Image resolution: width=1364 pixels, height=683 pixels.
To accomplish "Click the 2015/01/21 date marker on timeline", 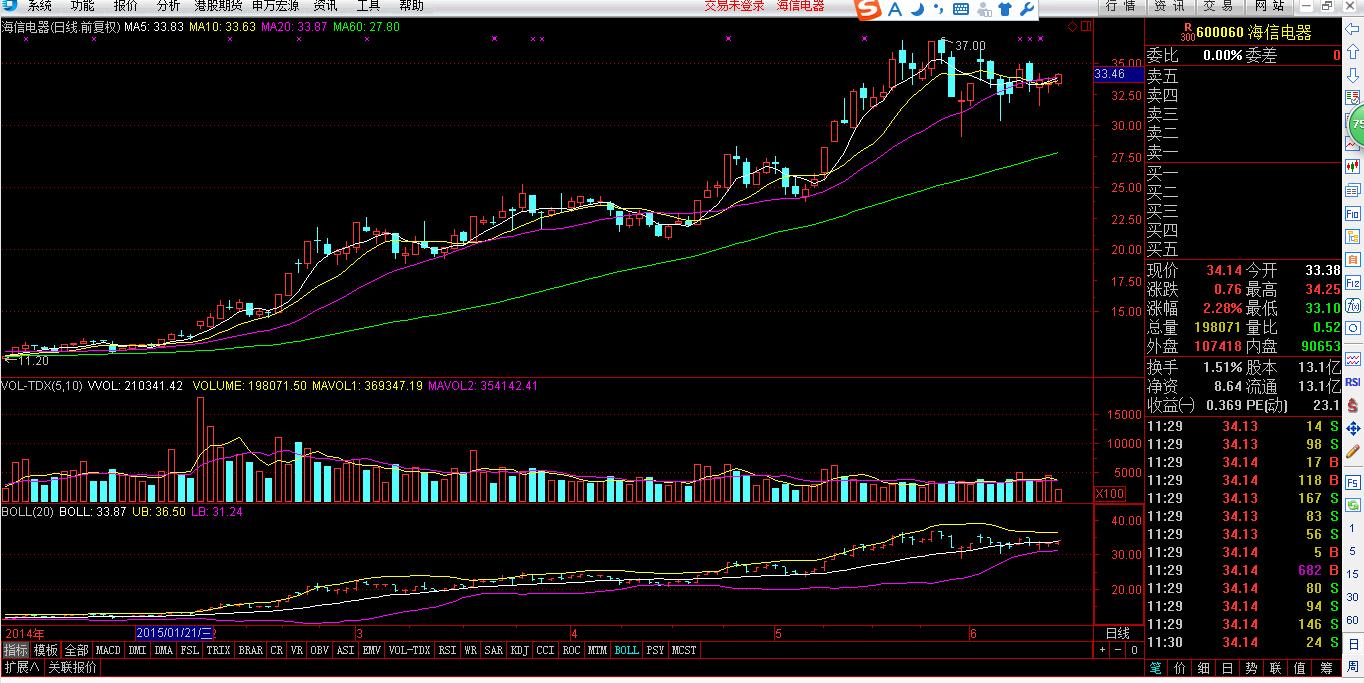I will (175, 633).
